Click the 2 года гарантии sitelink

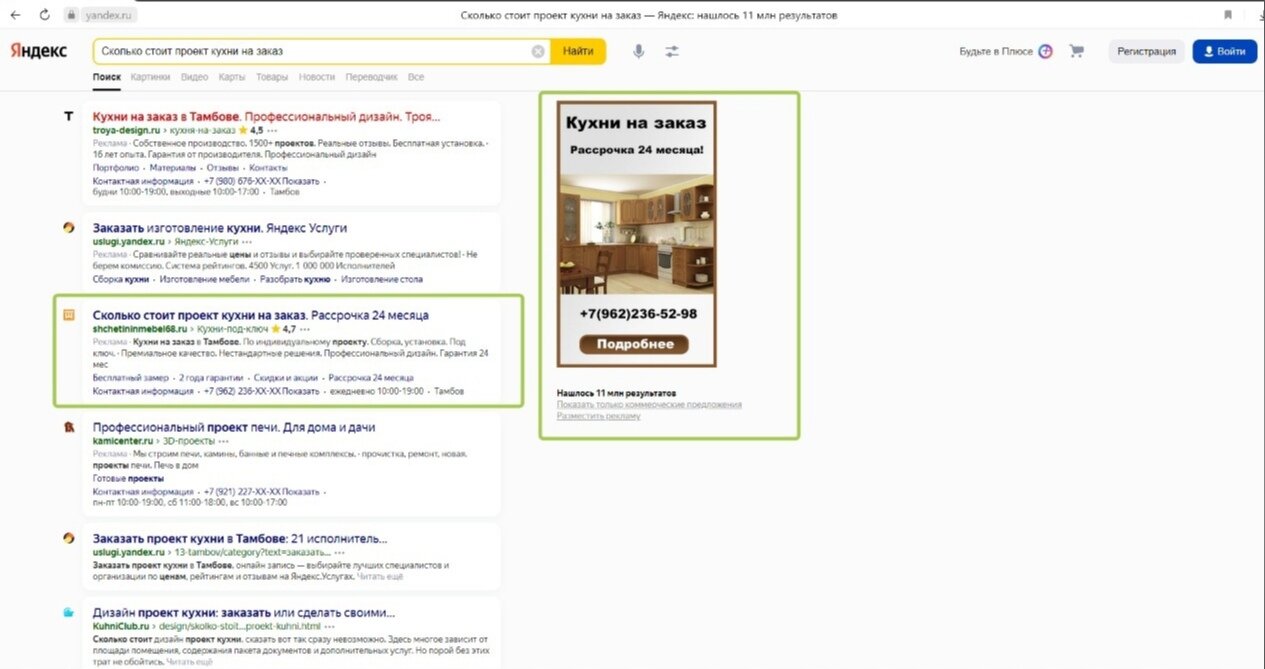(x=211, y=378)
